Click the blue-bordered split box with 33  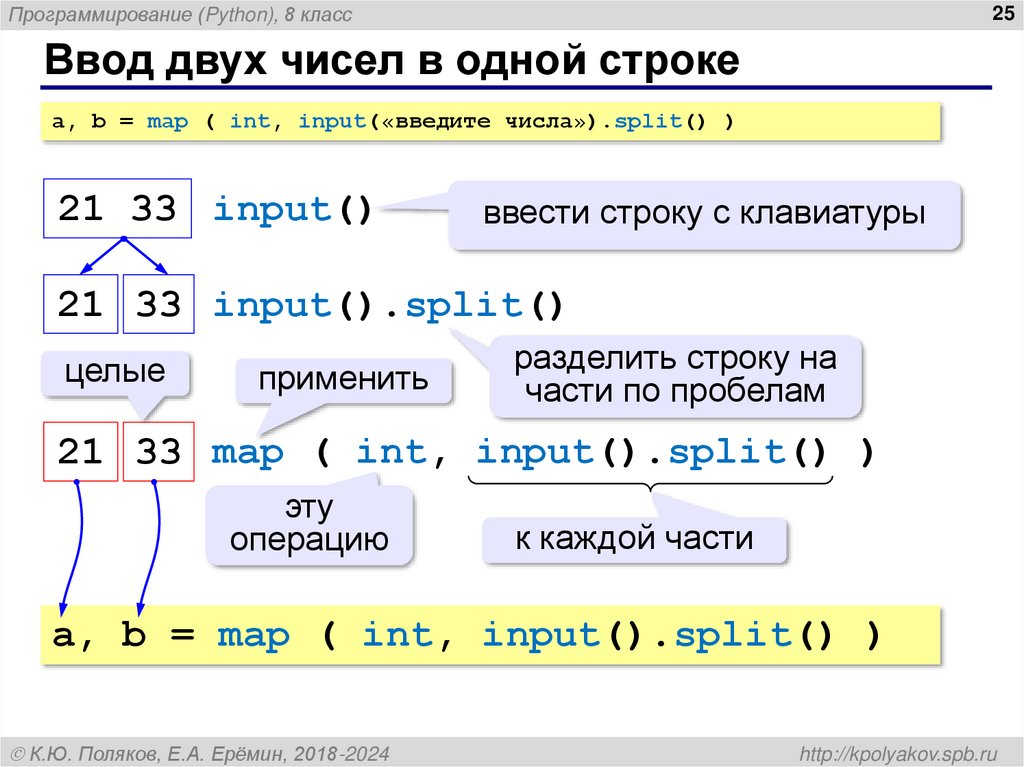pos(159,304)
